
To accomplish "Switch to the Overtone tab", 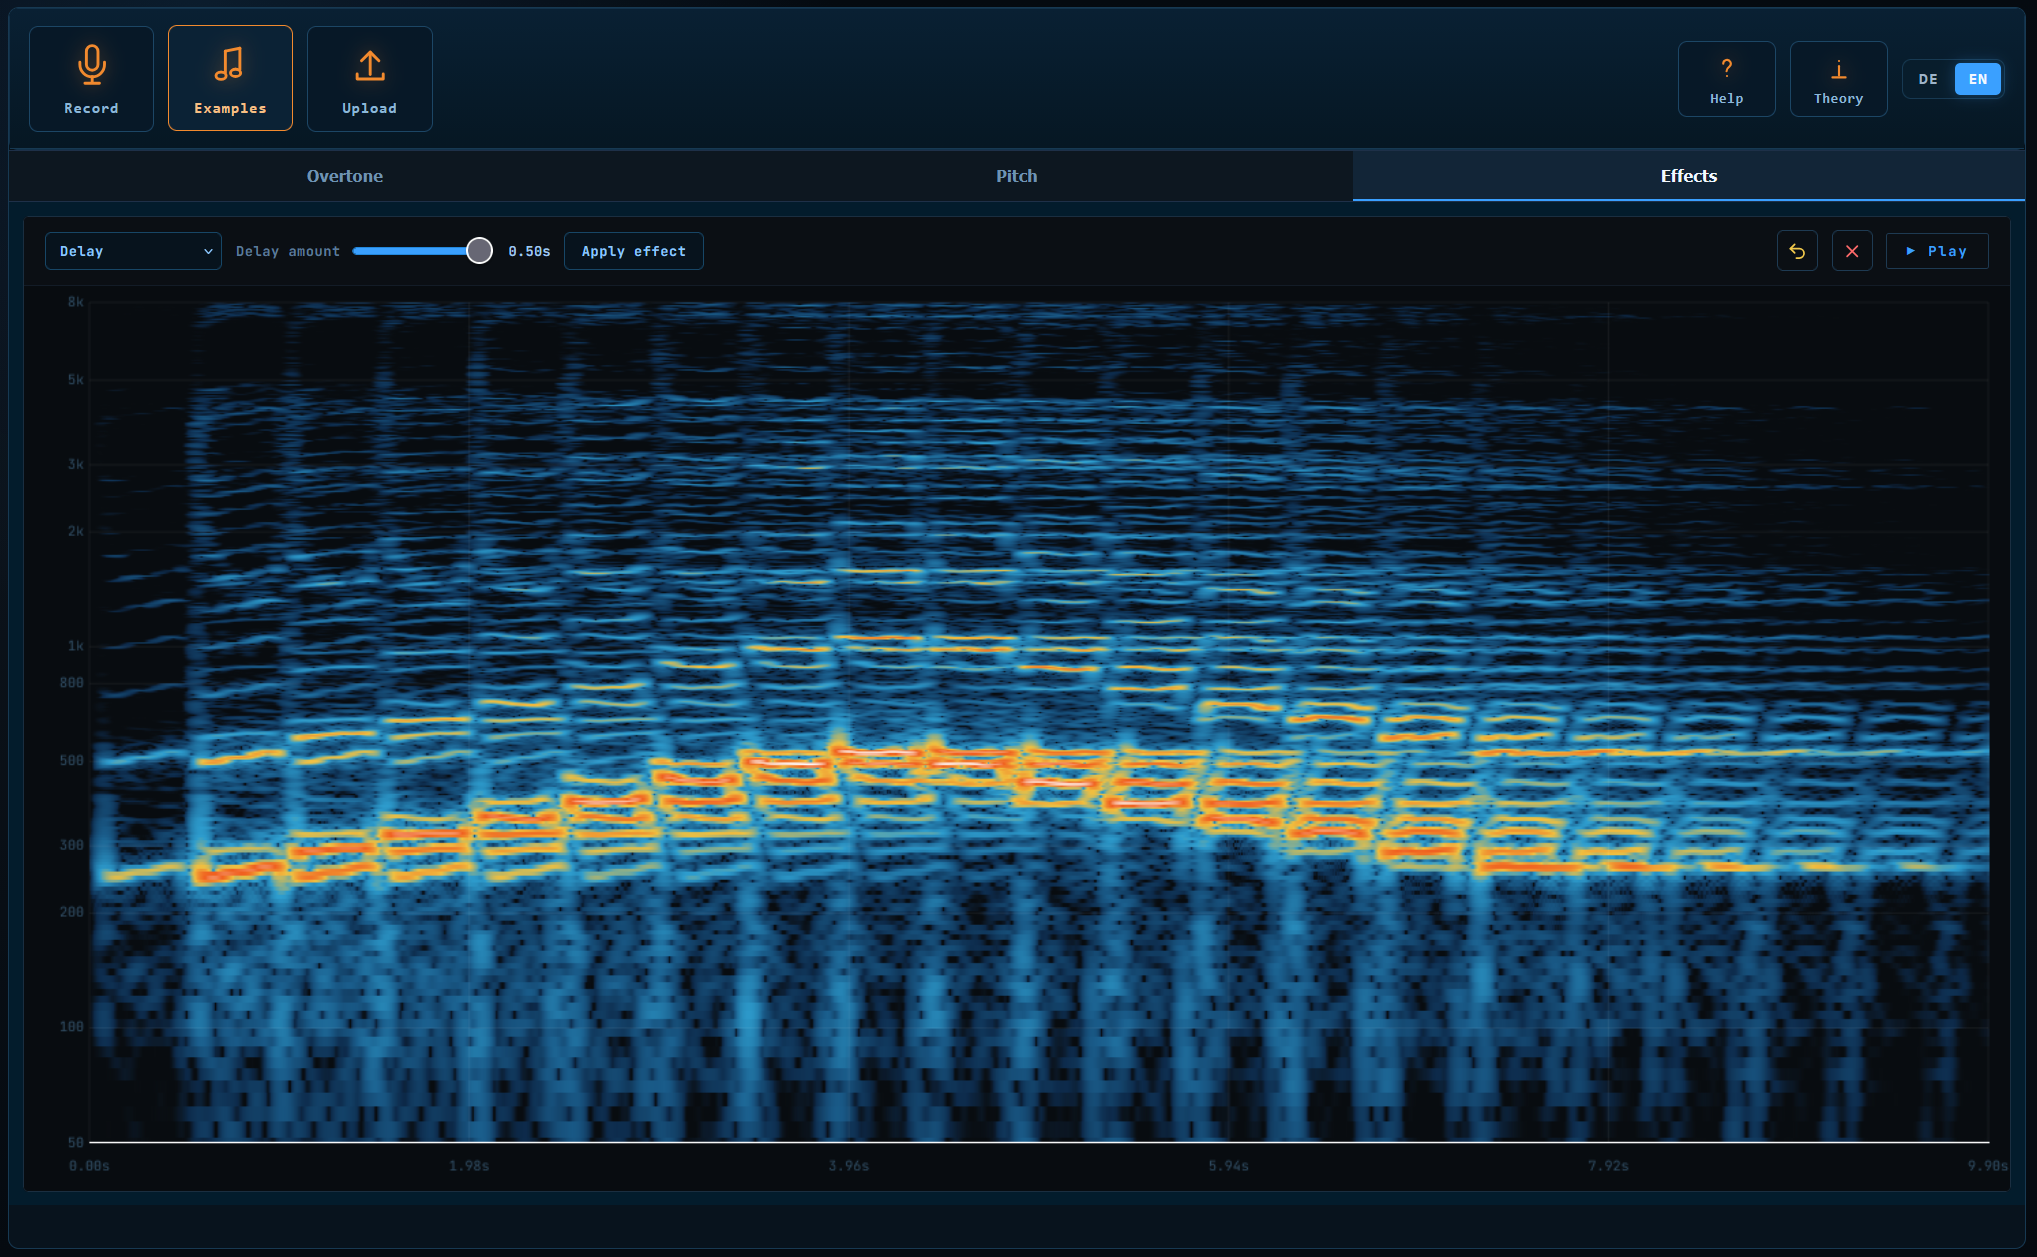I will (344, 176).
